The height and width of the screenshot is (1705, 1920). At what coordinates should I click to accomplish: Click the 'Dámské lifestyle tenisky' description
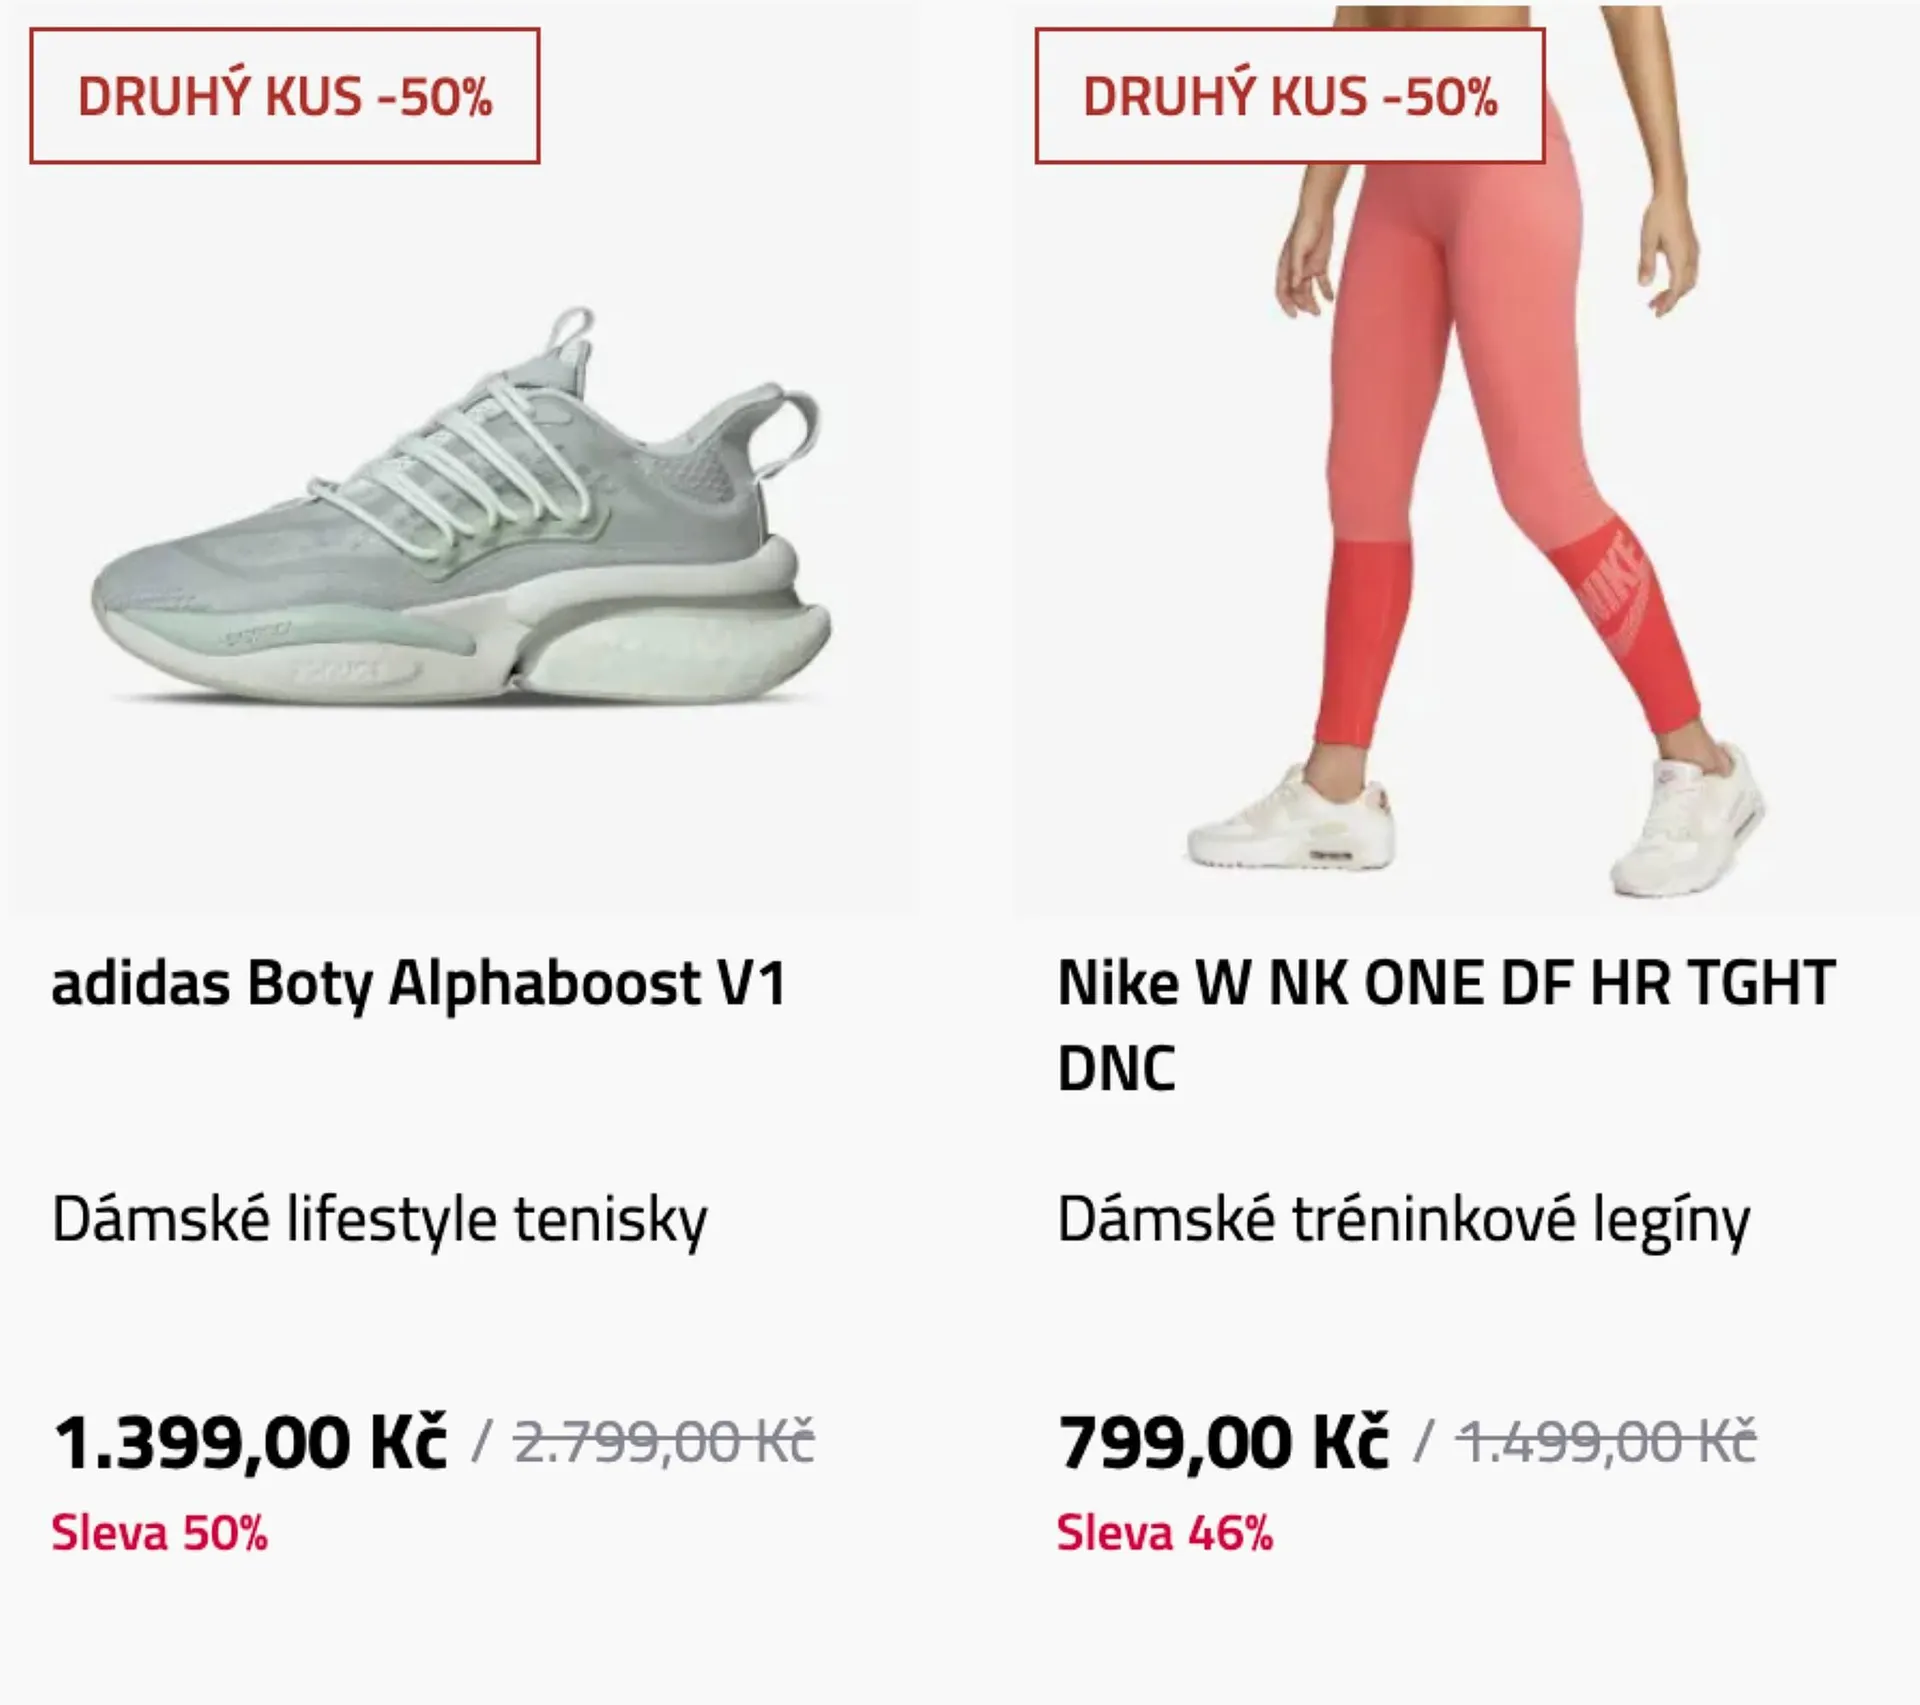click(379, 1220)
